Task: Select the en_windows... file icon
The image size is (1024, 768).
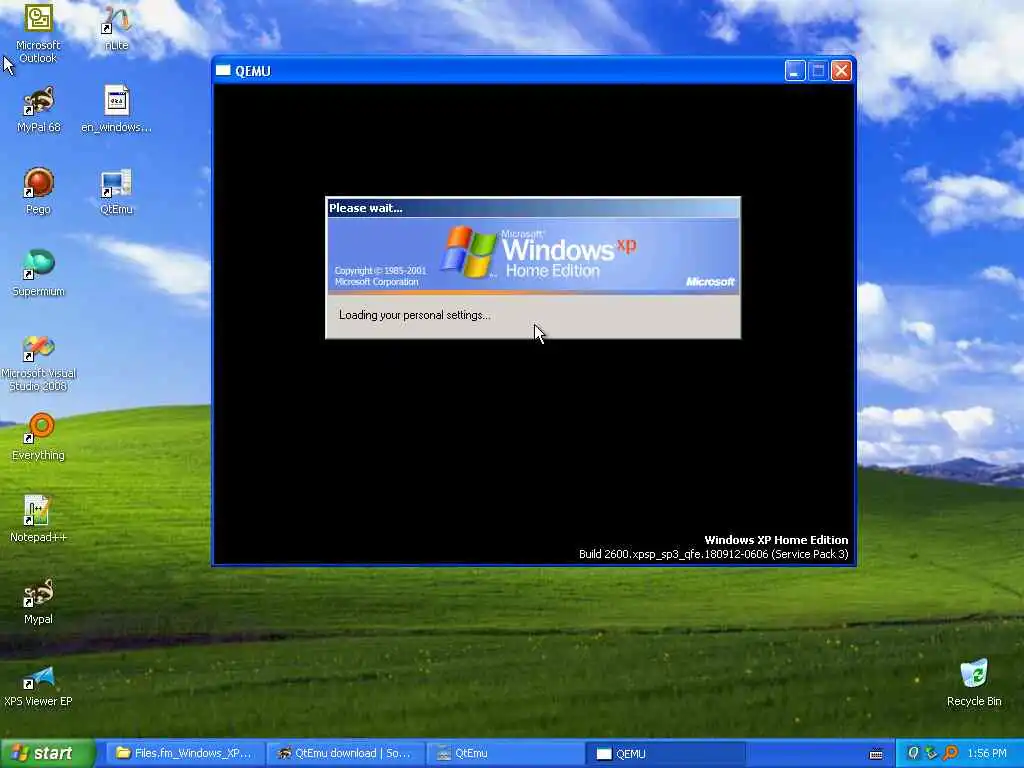Action: [116, 110]
